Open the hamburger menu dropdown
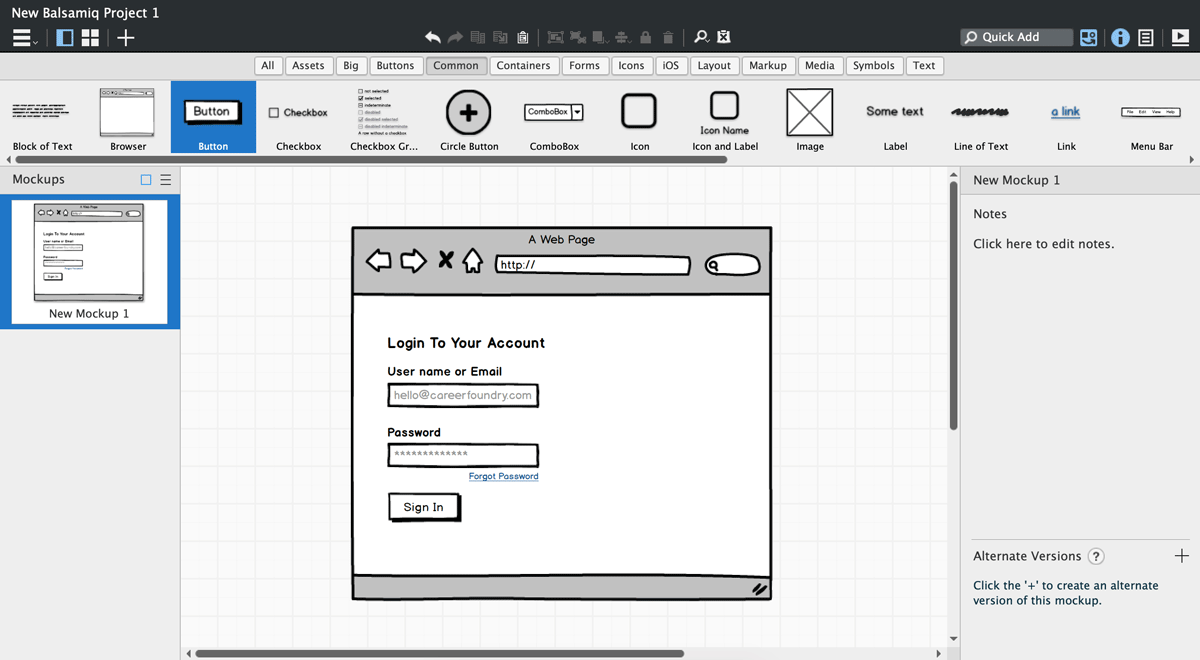This screenshot has width=1200, height=660. (22, 37)
